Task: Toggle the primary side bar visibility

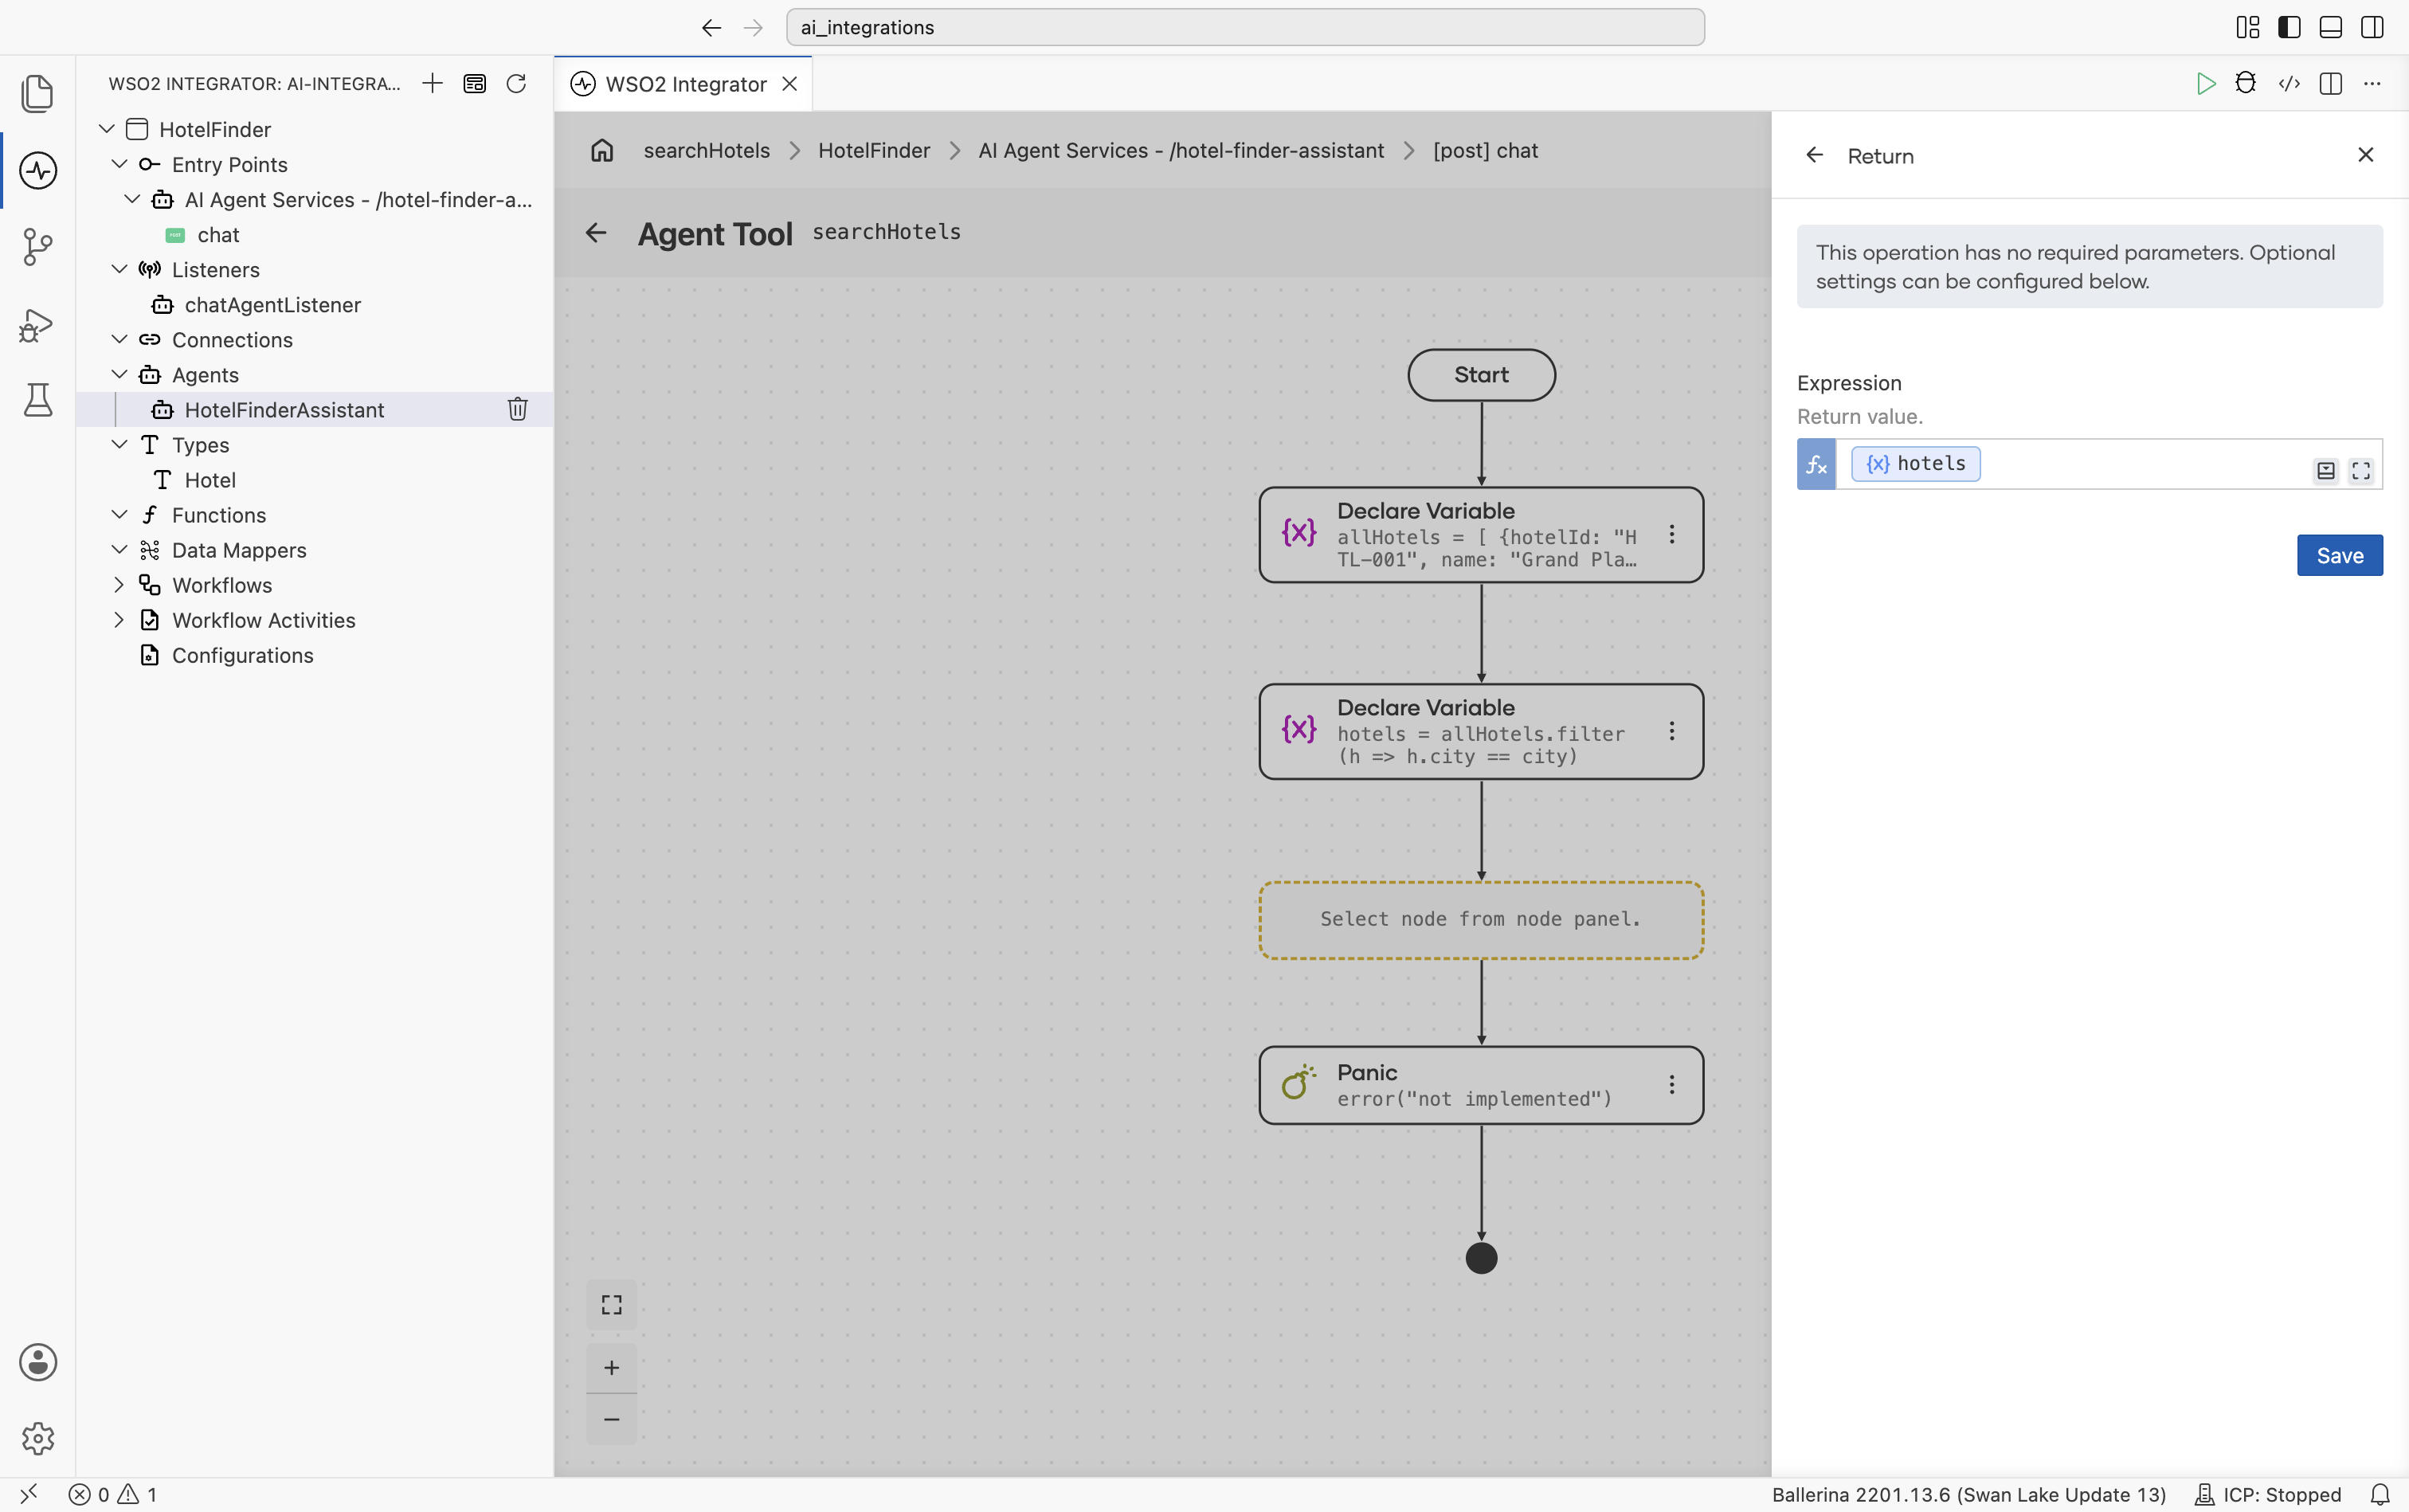Action: 2289,27
